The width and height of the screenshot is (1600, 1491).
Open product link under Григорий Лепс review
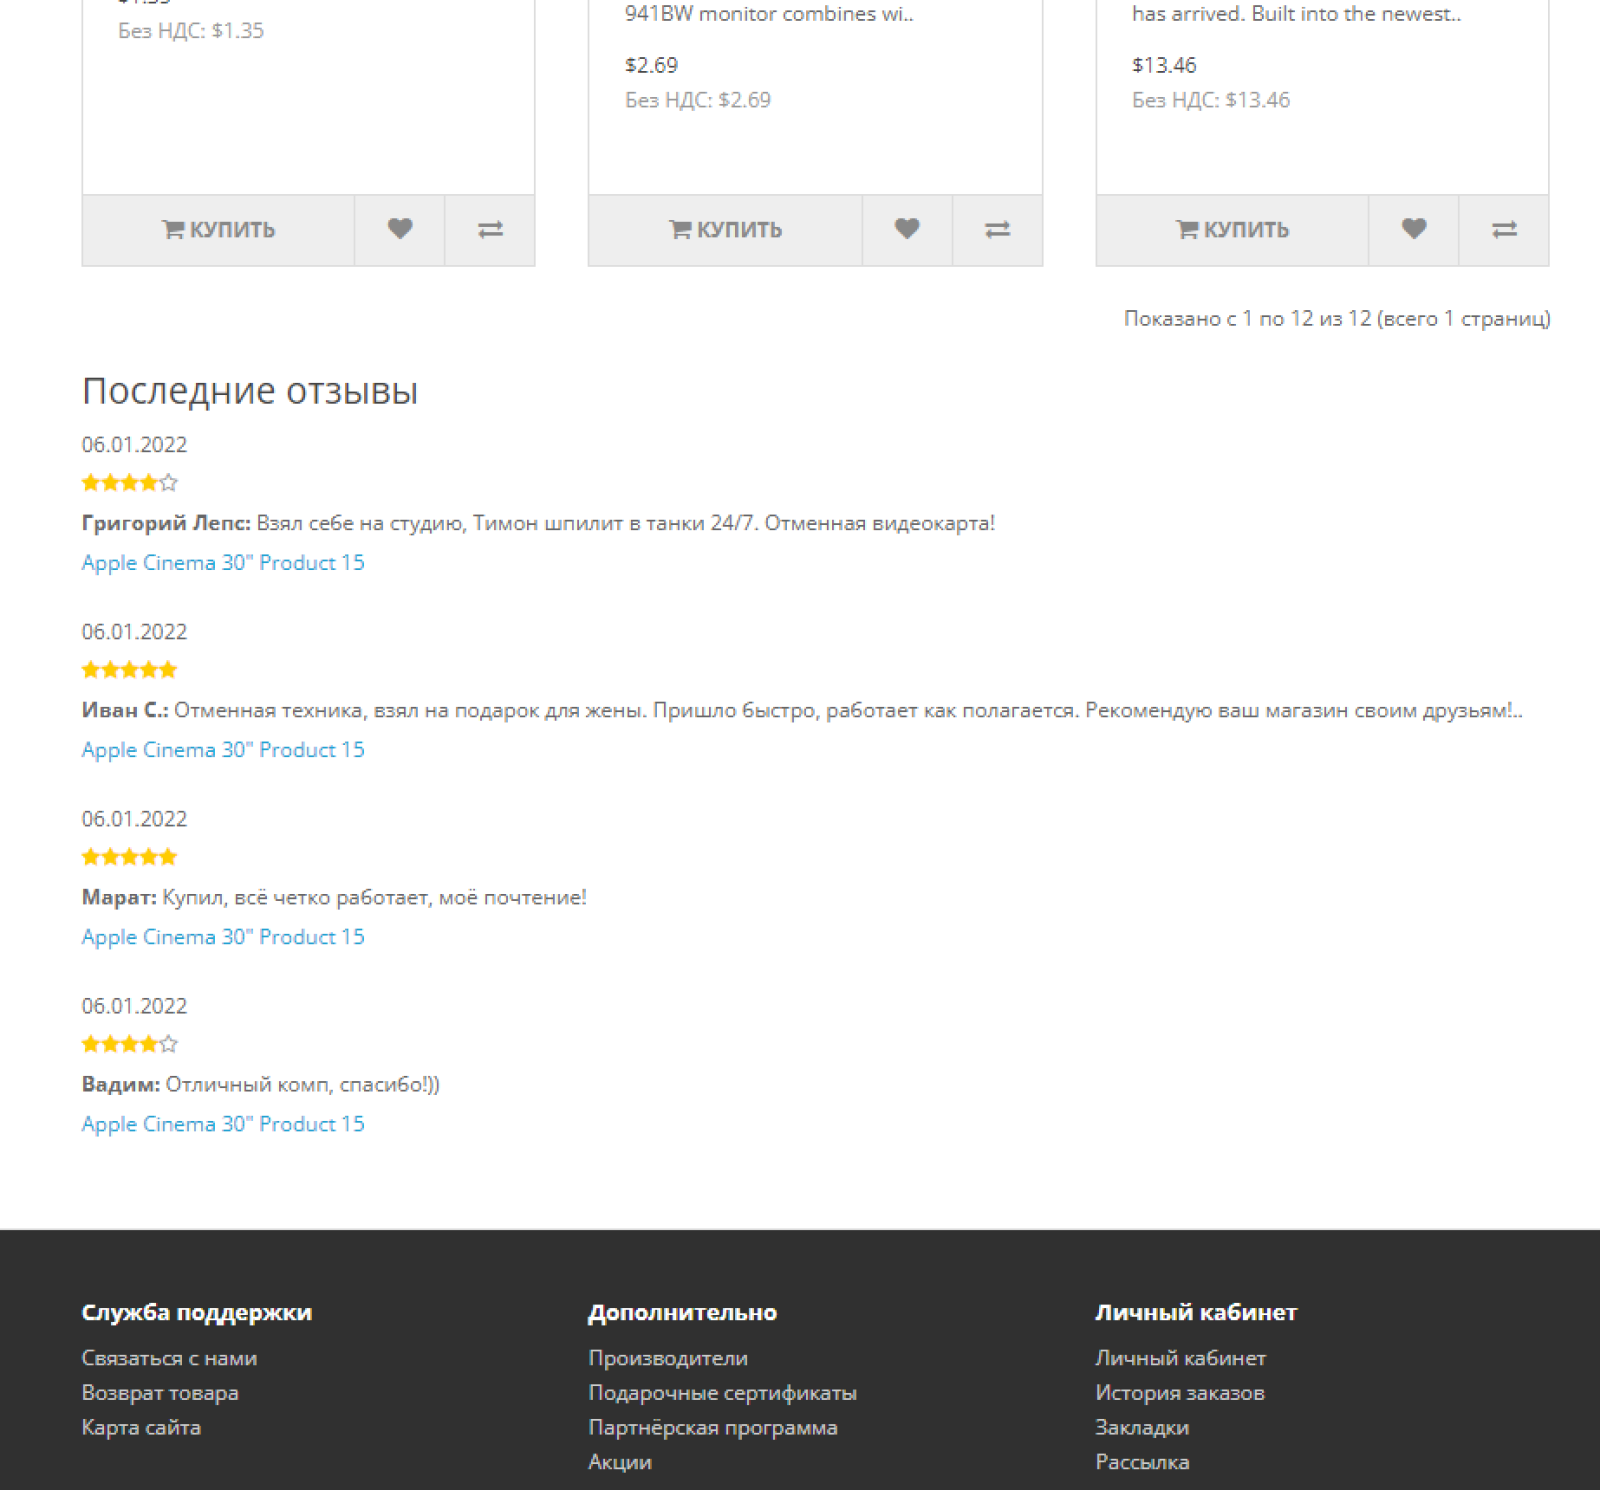point(223,563)
